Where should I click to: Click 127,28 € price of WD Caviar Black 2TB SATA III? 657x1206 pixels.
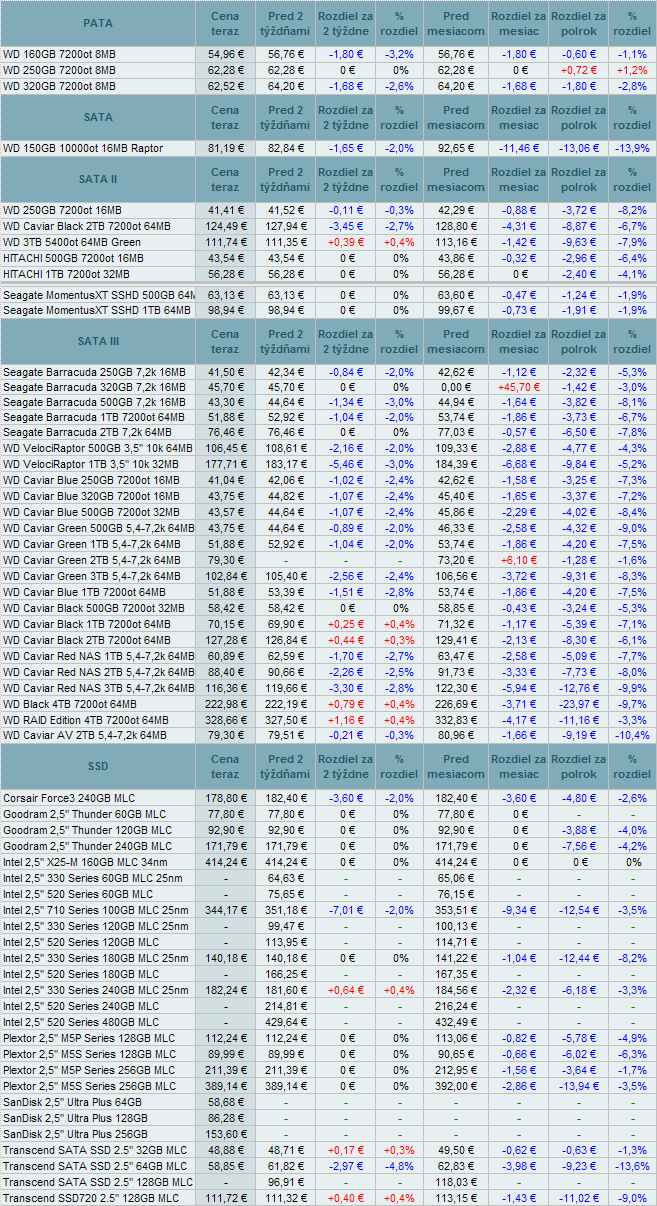point(225,639)
